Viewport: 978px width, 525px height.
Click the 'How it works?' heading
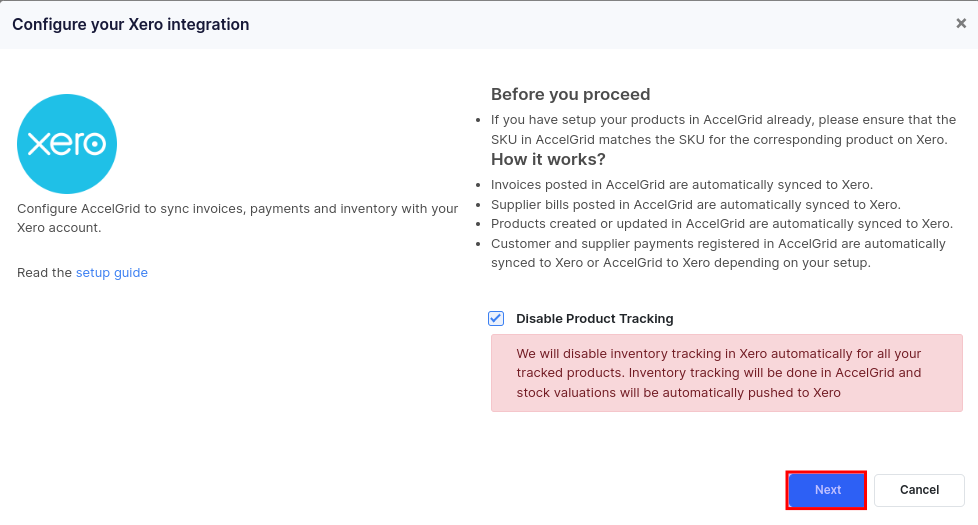click(x=548, y=160)
